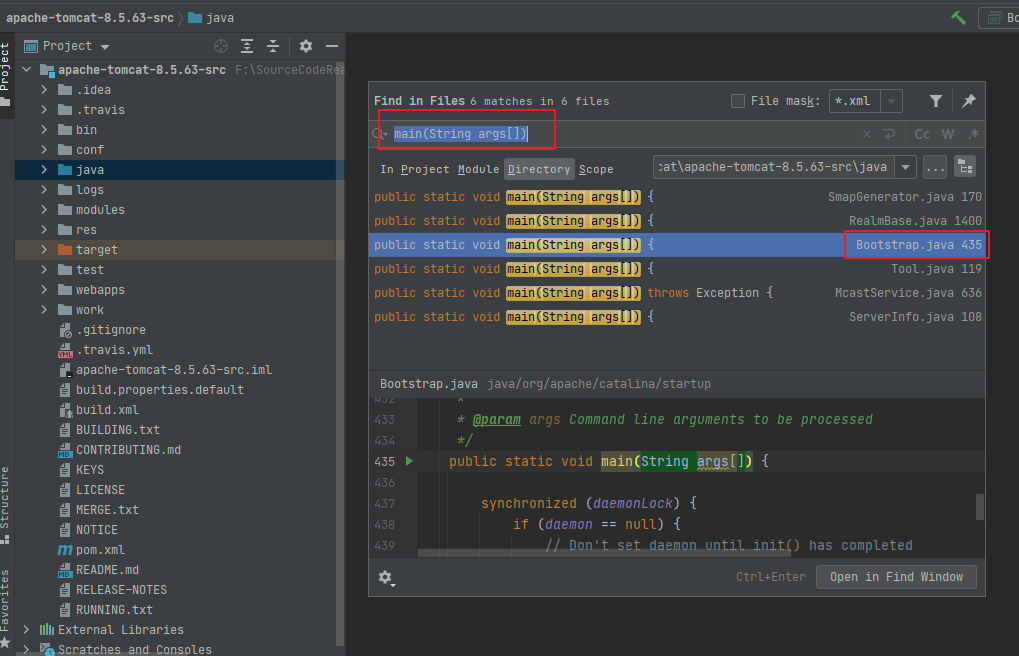The image size is (1019, 656).
Task: Open the Project side tool tab
Action: (6, 76)
